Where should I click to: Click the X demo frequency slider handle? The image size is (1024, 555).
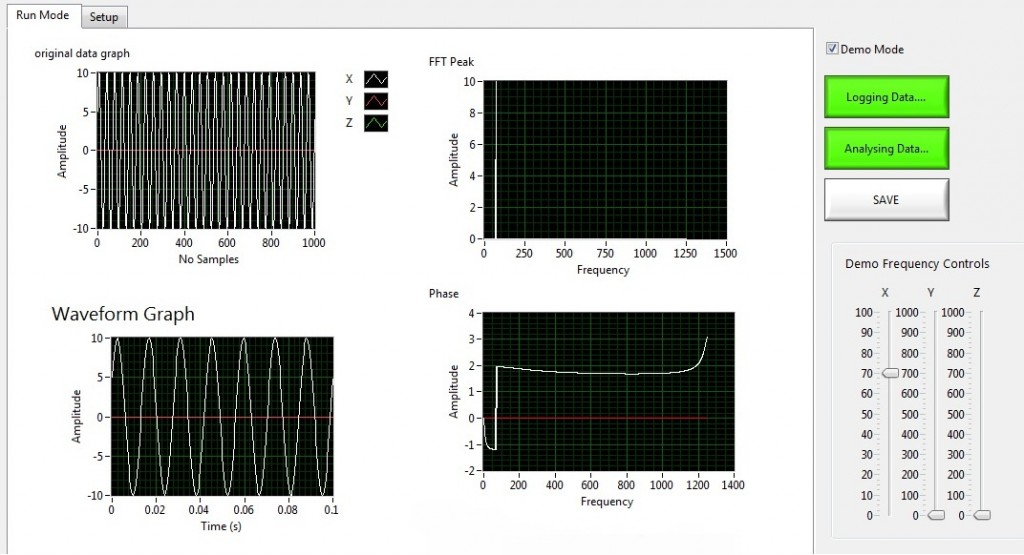[890, 373]
